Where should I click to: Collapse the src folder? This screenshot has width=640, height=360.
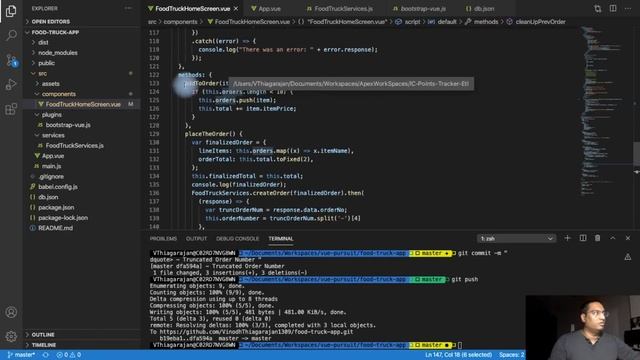pyautogui.click(x=42, y=73)
